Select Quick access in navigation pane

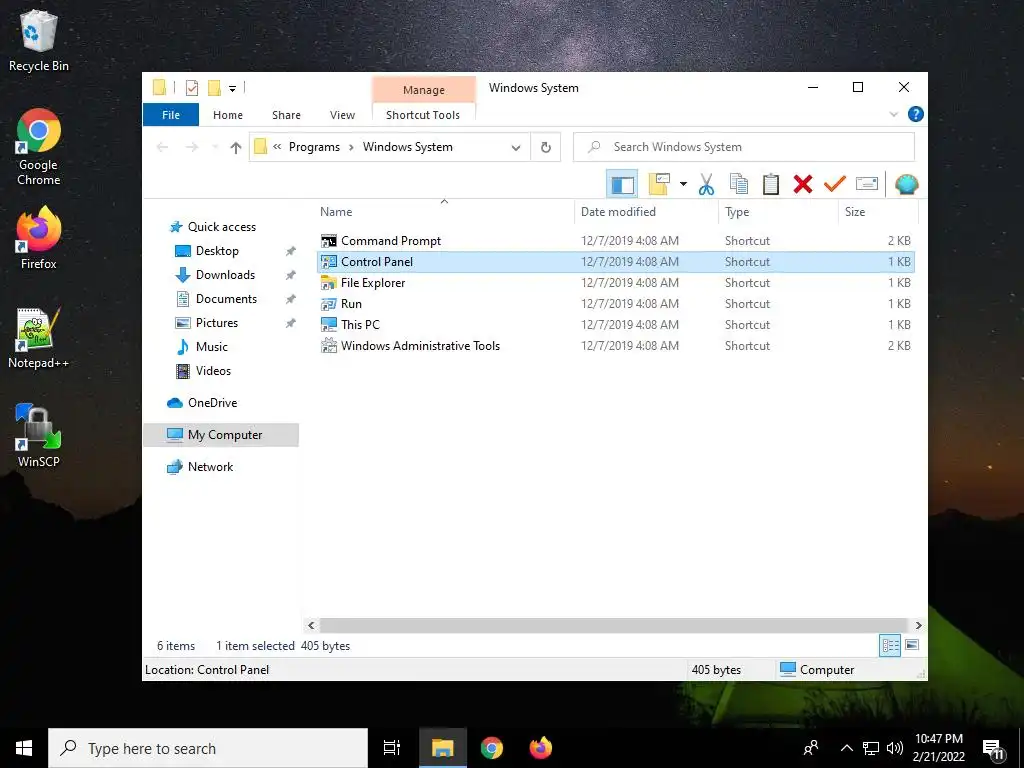(221, 227)
